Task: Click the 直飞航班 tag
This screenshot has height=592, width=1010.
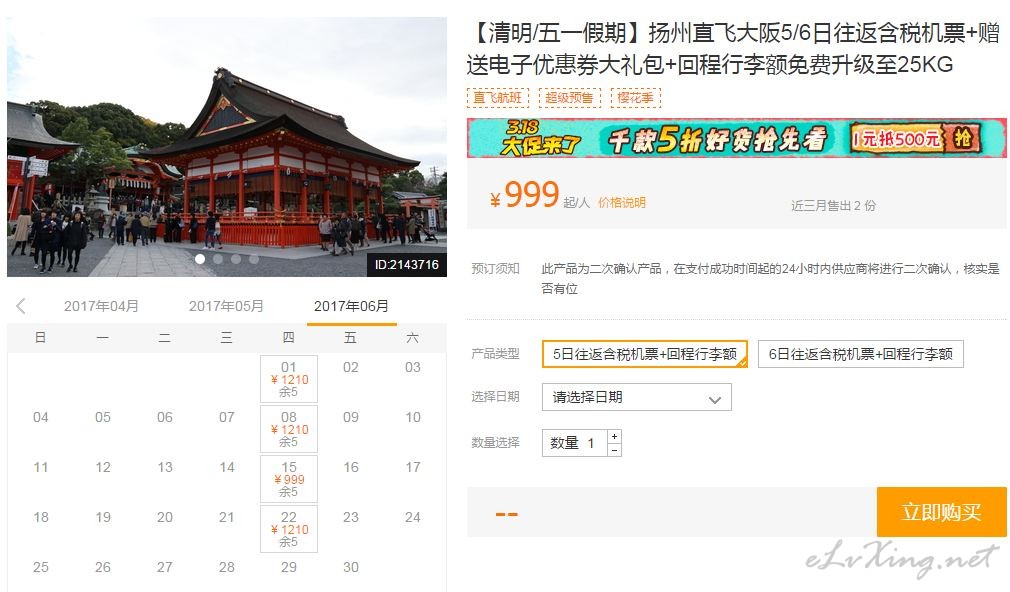Action: (497, 98)
